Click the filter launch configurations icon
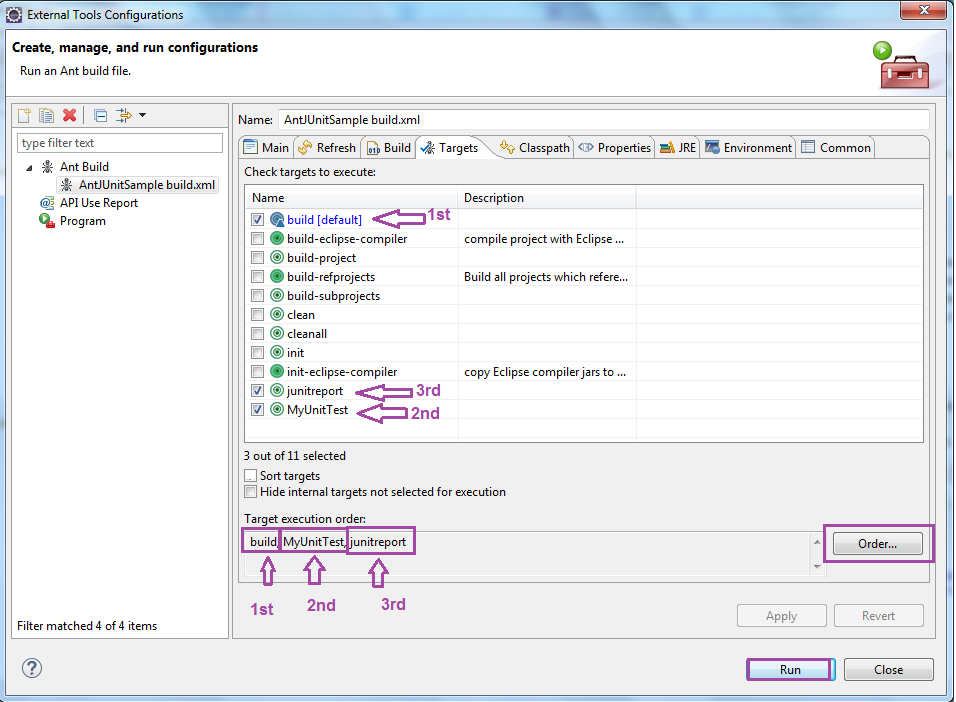956x702 pixels. tap(124, 116)
